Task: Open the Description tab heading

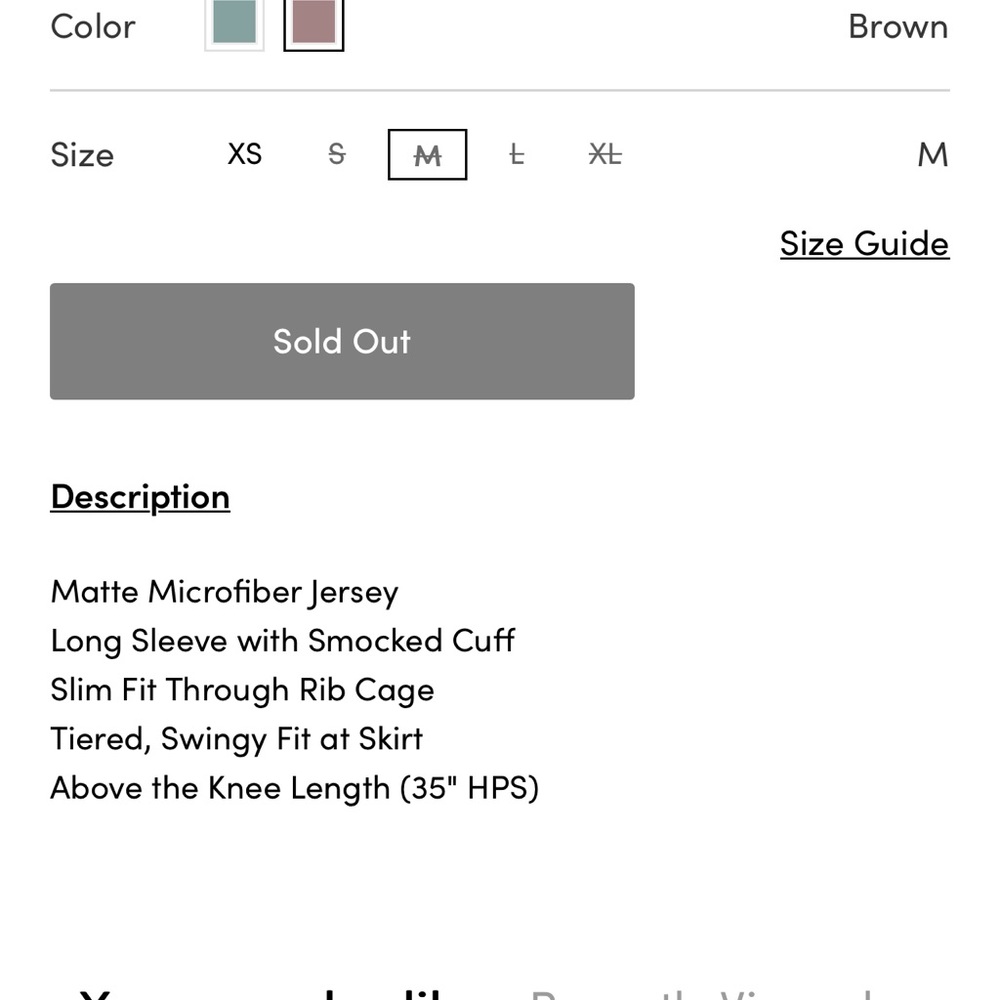Action: (x=140, y=497)
